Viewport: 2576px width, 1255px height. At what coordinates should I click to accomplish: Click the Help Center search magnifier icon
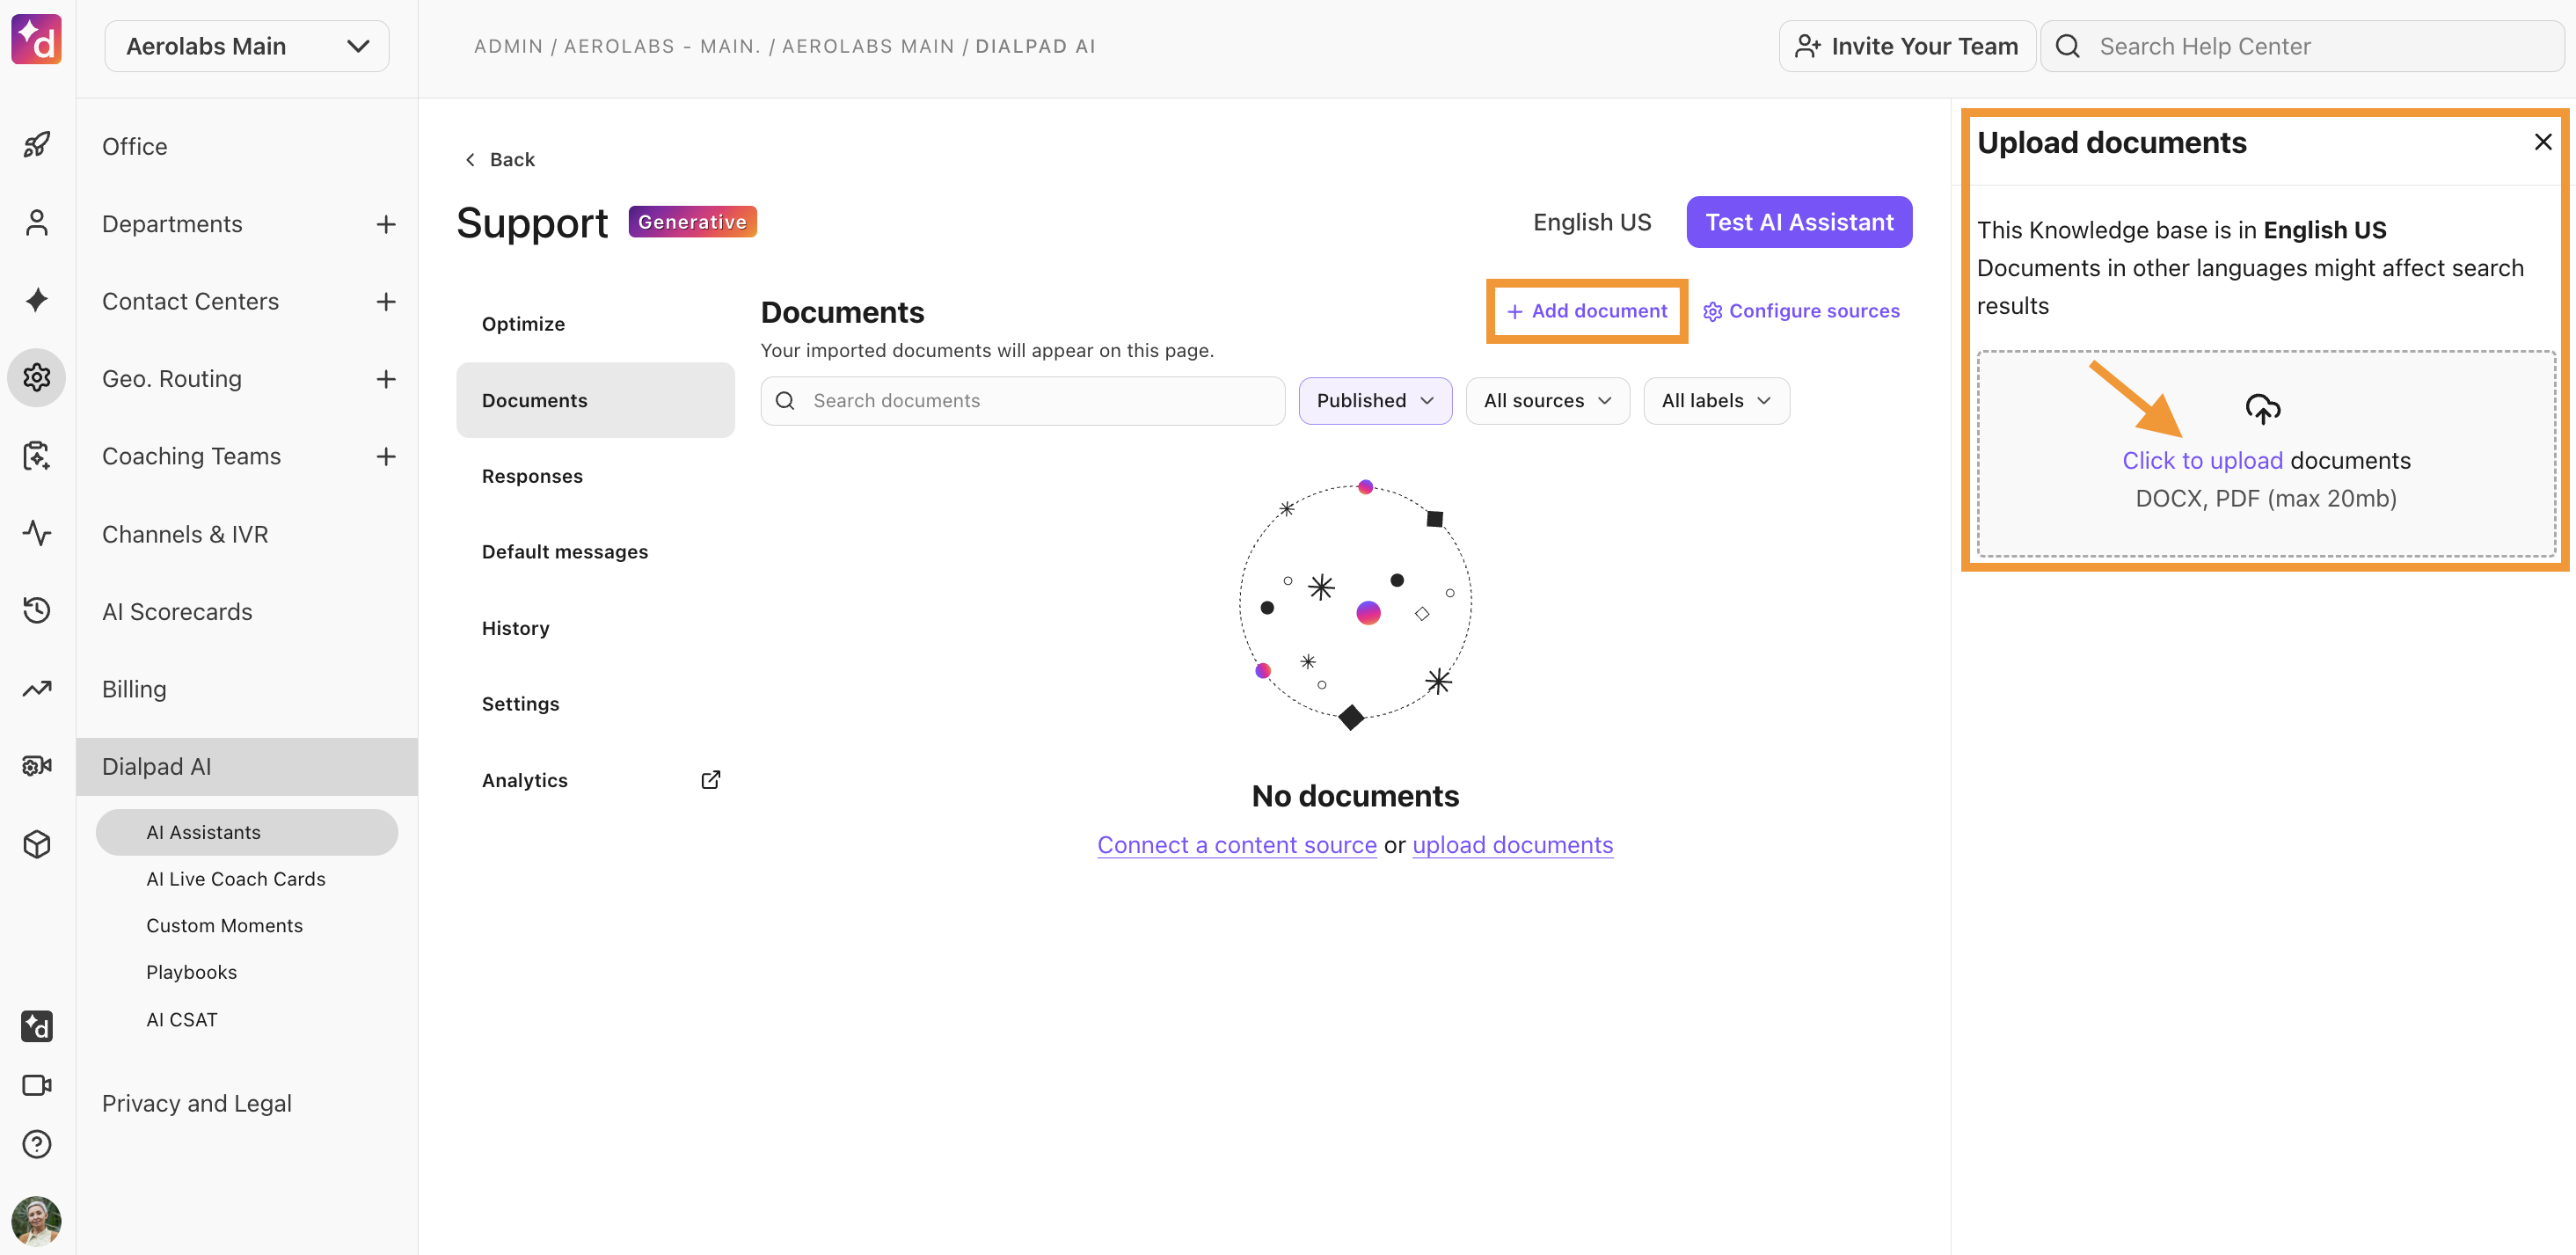tap(2067, 46)
